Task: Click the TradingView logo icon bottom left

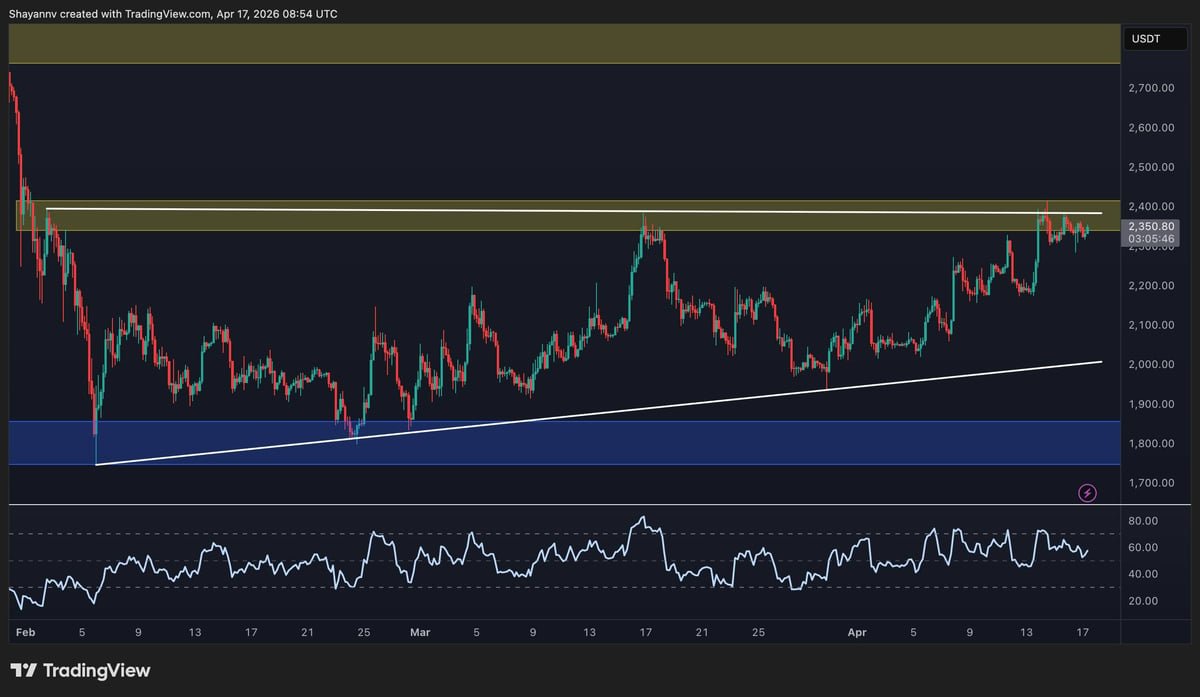Action: pos(24,671)
